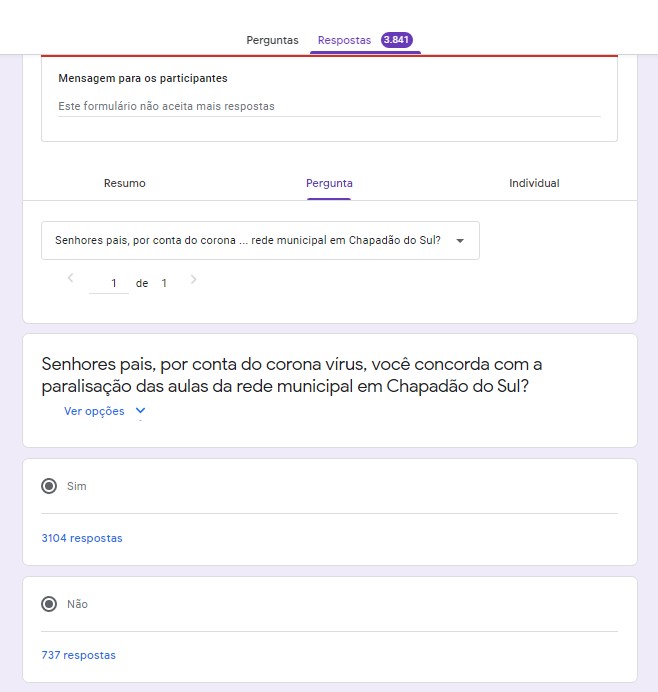
Task: Open the Respostas tab
Action: click(344, 40)
